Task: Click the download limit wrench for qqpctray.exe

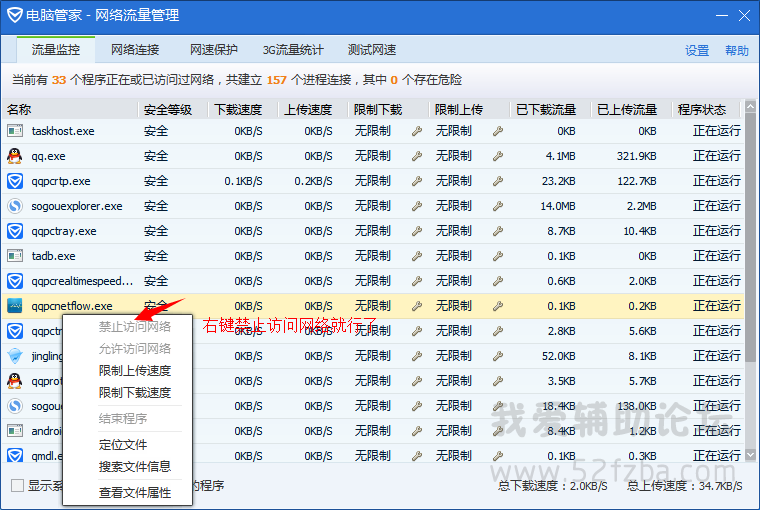Action: click(417, 231)
